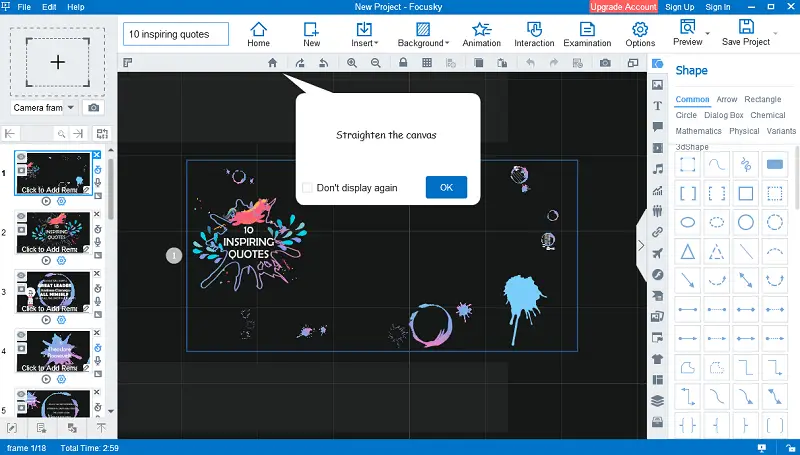The height and width of the screenshot is (455, 800).
Task: Open the File menu
Action: (x=24, y=7)
